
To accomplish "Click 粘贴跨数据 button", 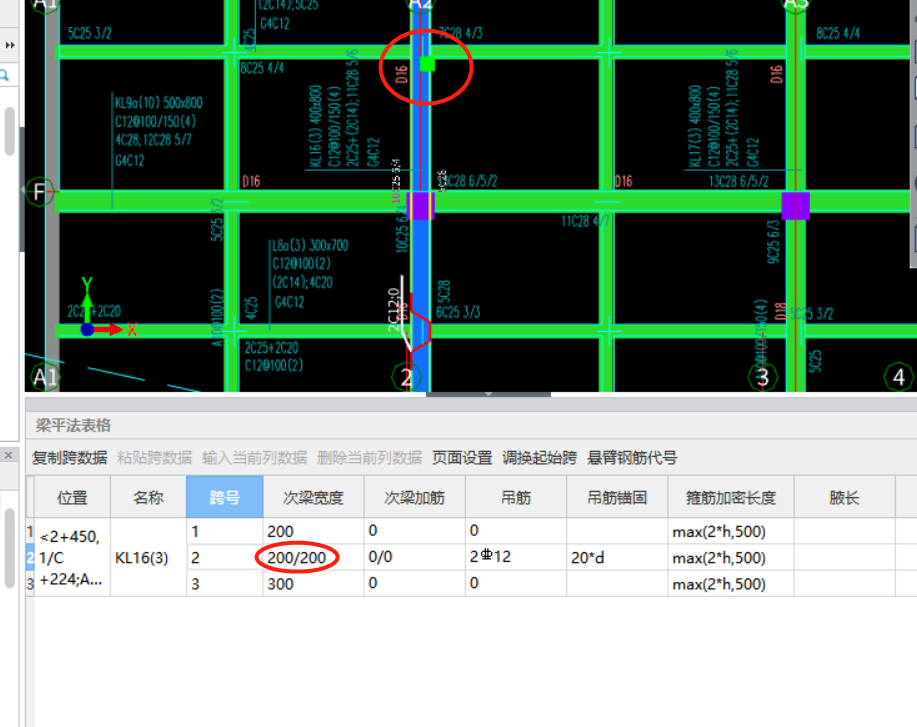I will [x=154, y=457].
